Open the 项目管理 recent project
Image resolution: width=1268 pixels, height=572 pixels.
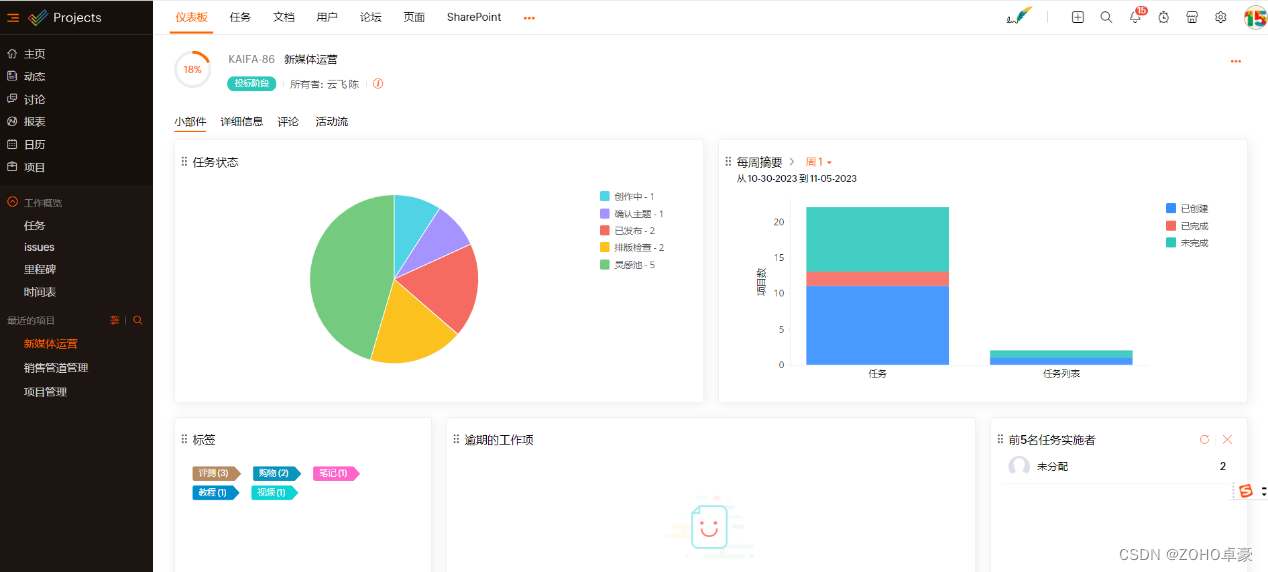coord(45,392)
